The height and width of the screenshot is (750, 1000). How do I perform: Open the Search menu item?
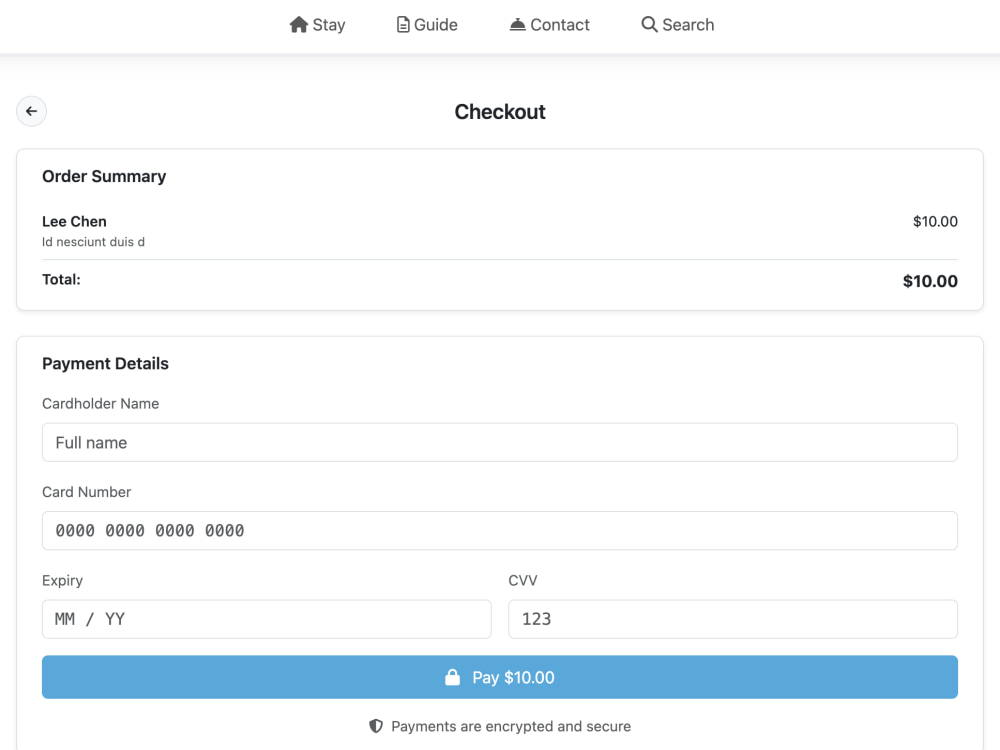[677, 25]
